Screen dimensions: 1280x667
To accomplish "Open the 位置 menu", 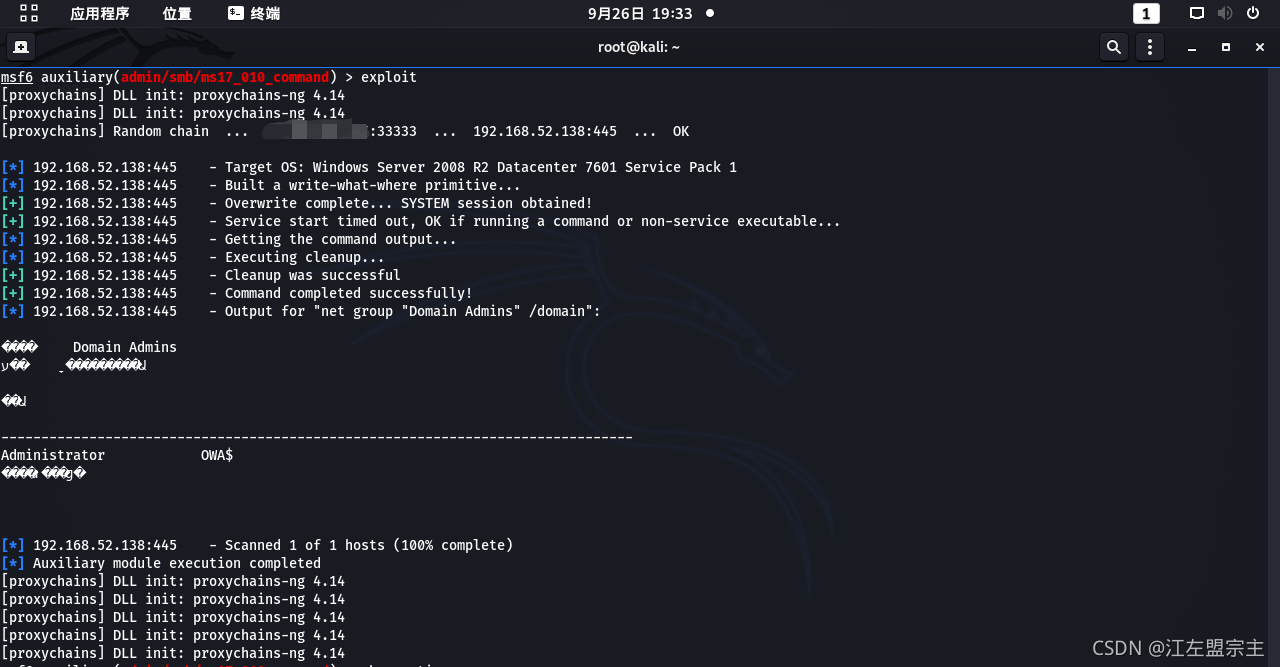I will 177,14.
